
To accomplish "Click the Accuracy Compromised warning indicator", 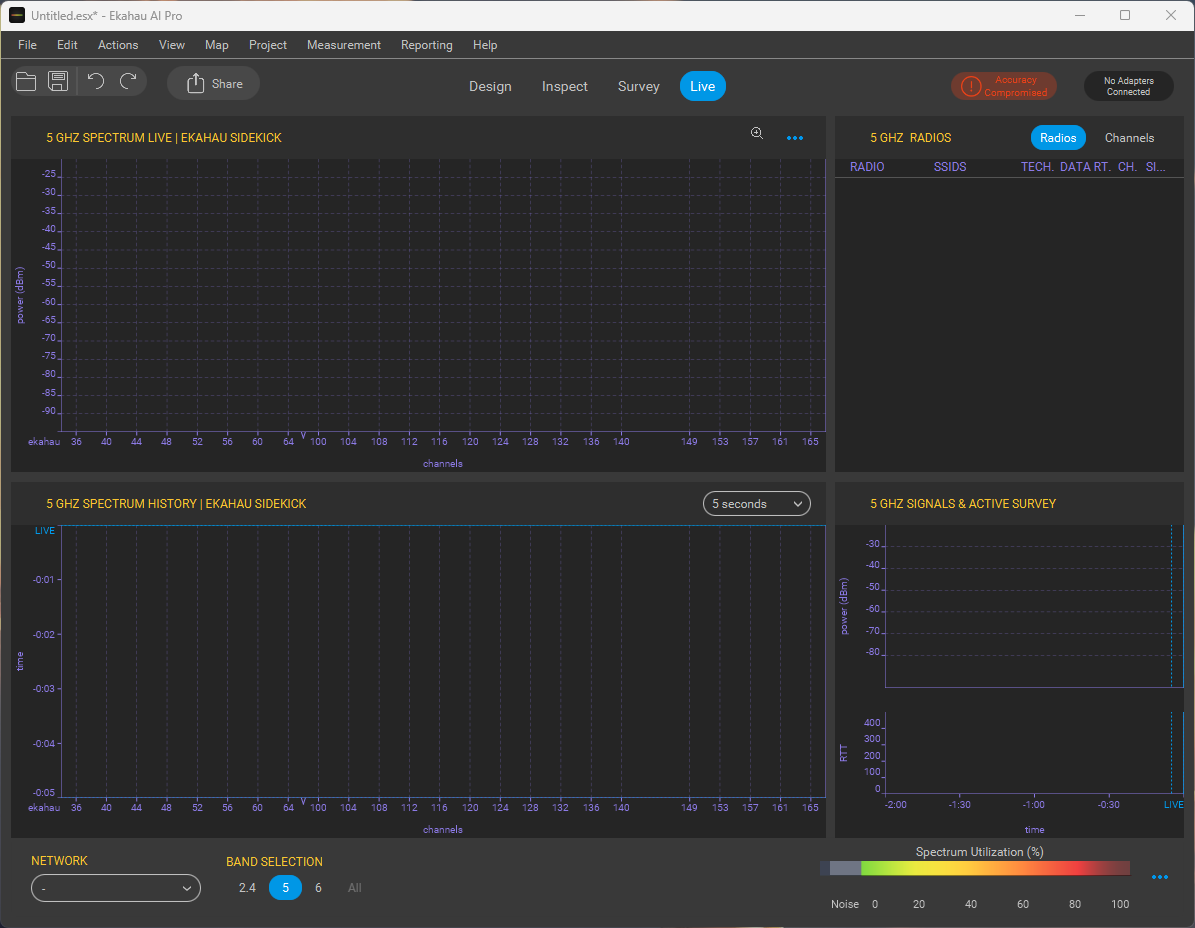I will coord(1003,86).
